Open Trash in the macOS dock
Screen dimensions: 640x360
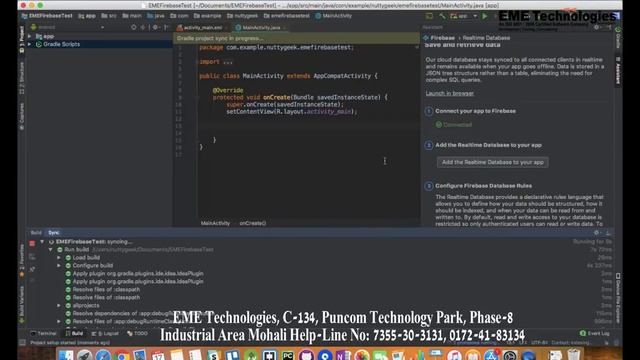[573, 355]
